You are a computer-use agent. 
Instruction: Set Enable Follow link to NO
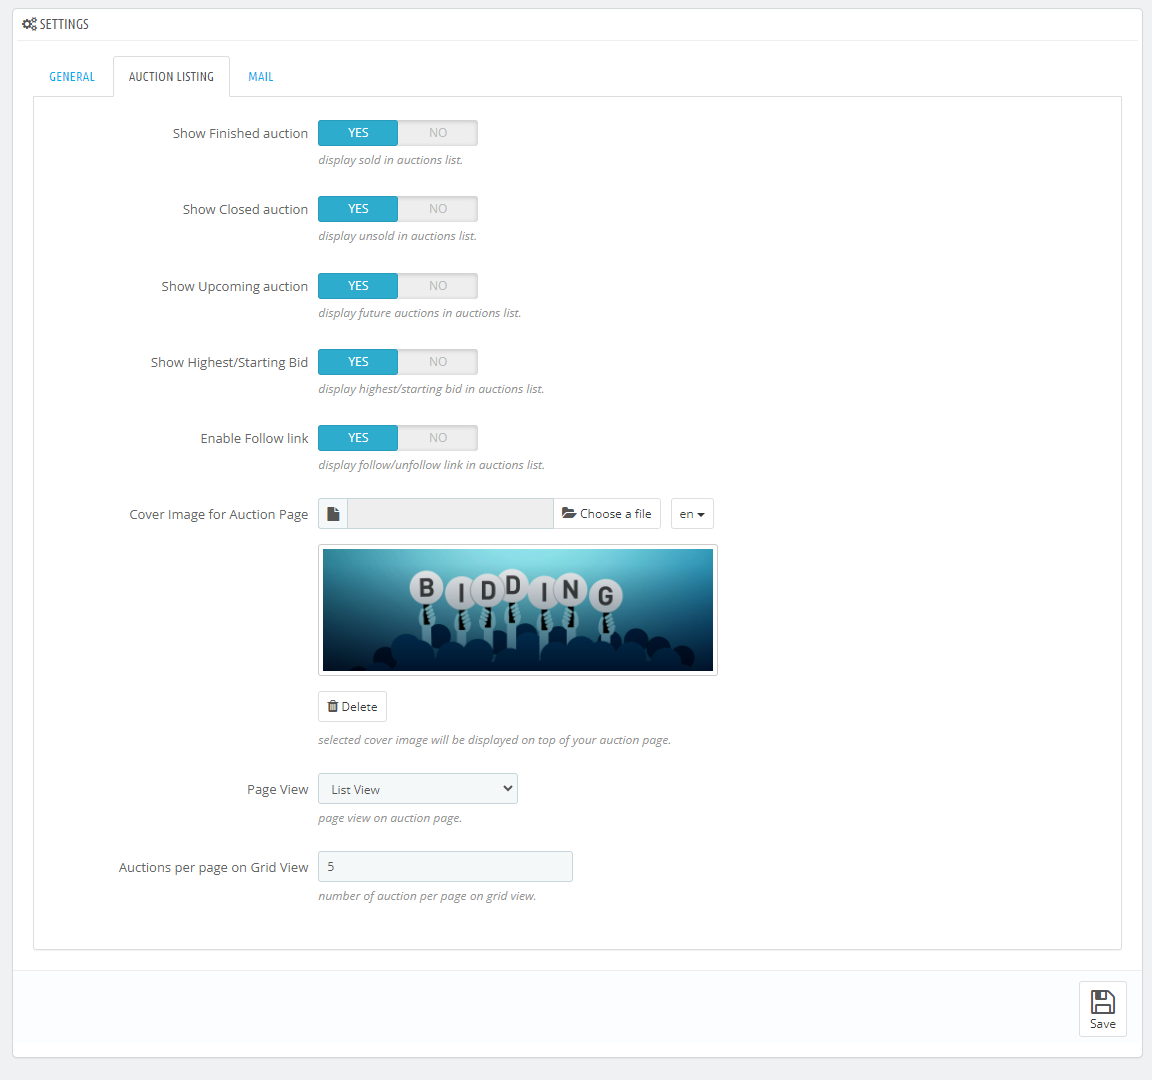click(437, 437)
